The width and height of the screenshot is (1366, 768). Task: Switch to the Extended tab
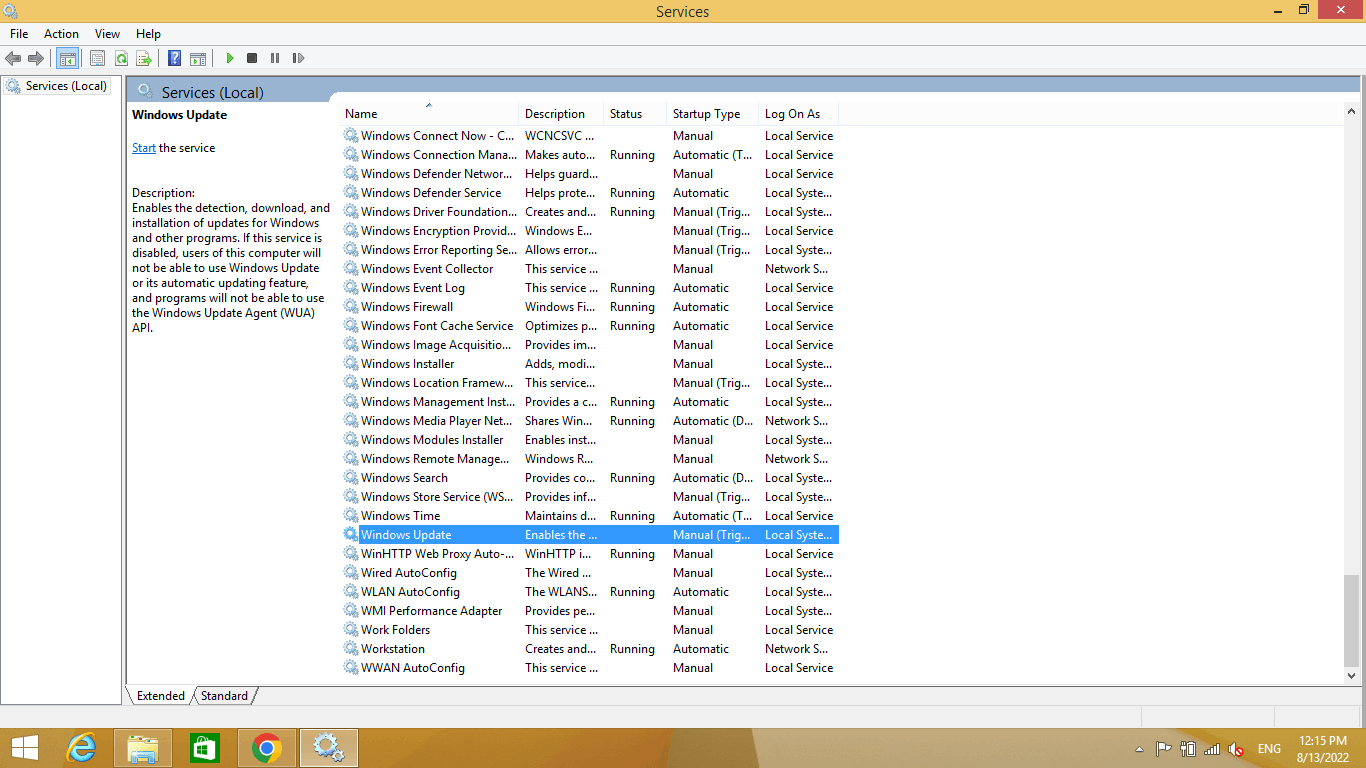point(161,696)
